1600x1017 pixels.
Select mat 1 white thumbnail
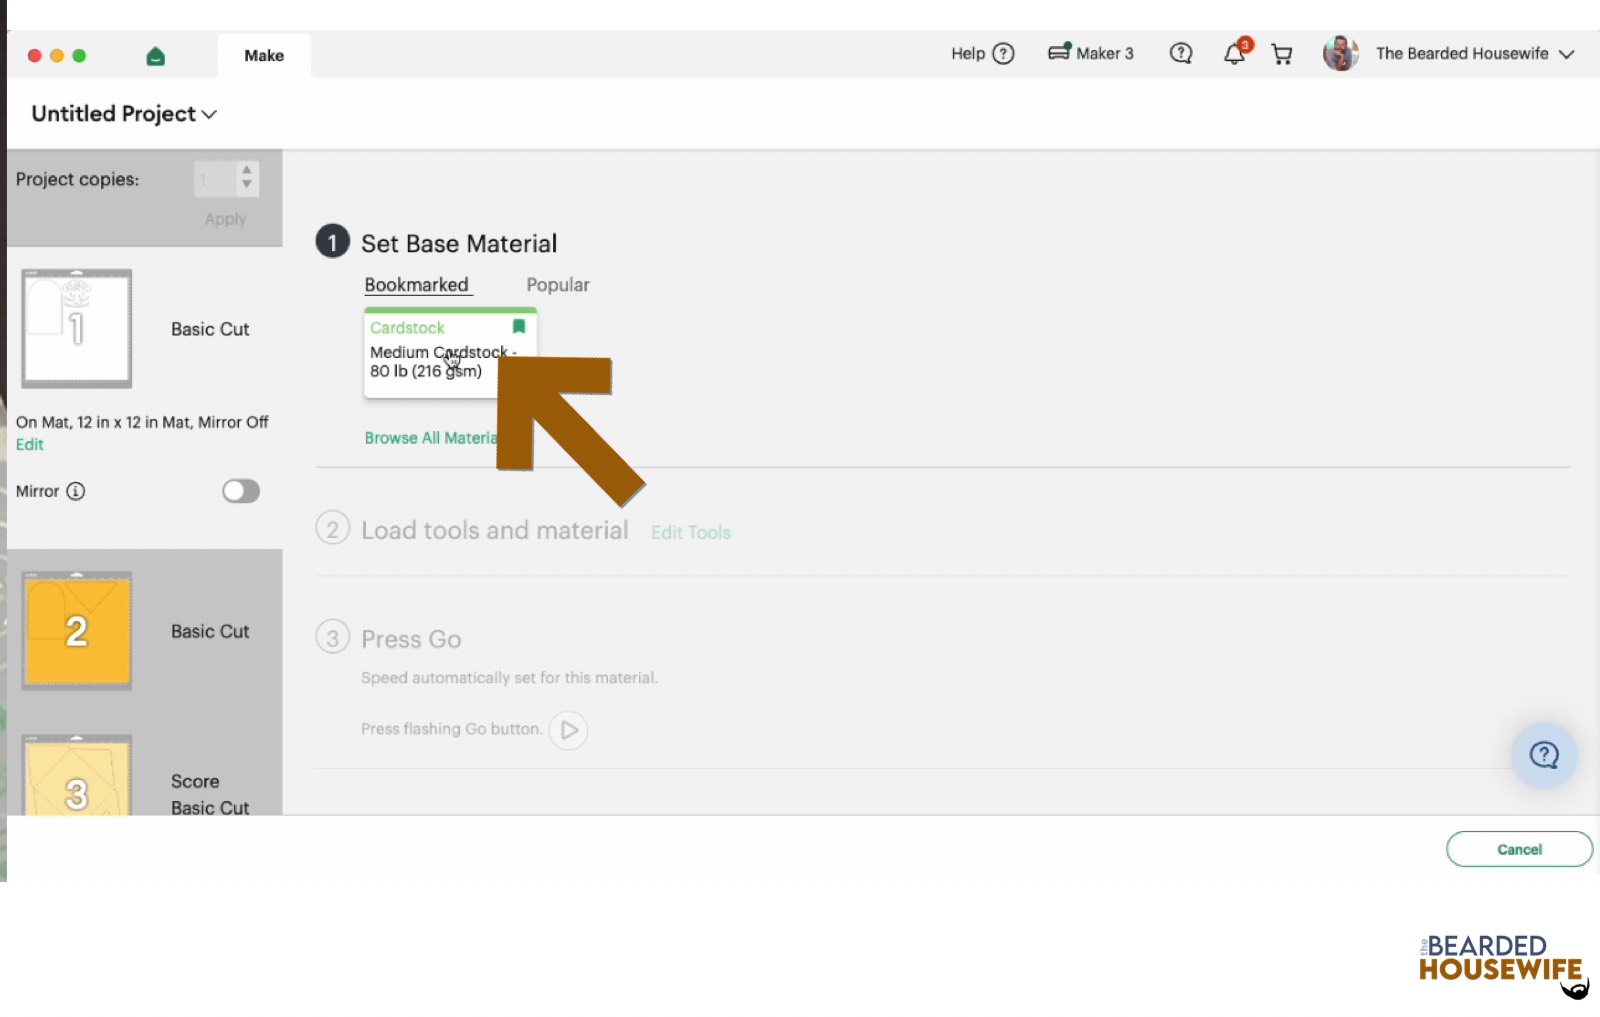77,328
